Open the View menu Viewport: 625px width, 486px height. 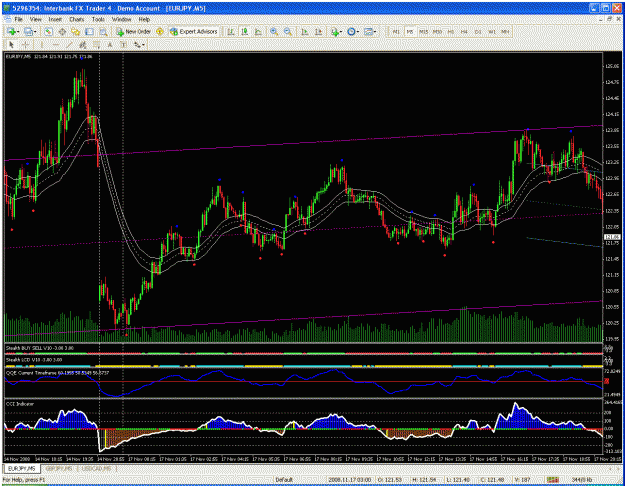click(35, 19)
